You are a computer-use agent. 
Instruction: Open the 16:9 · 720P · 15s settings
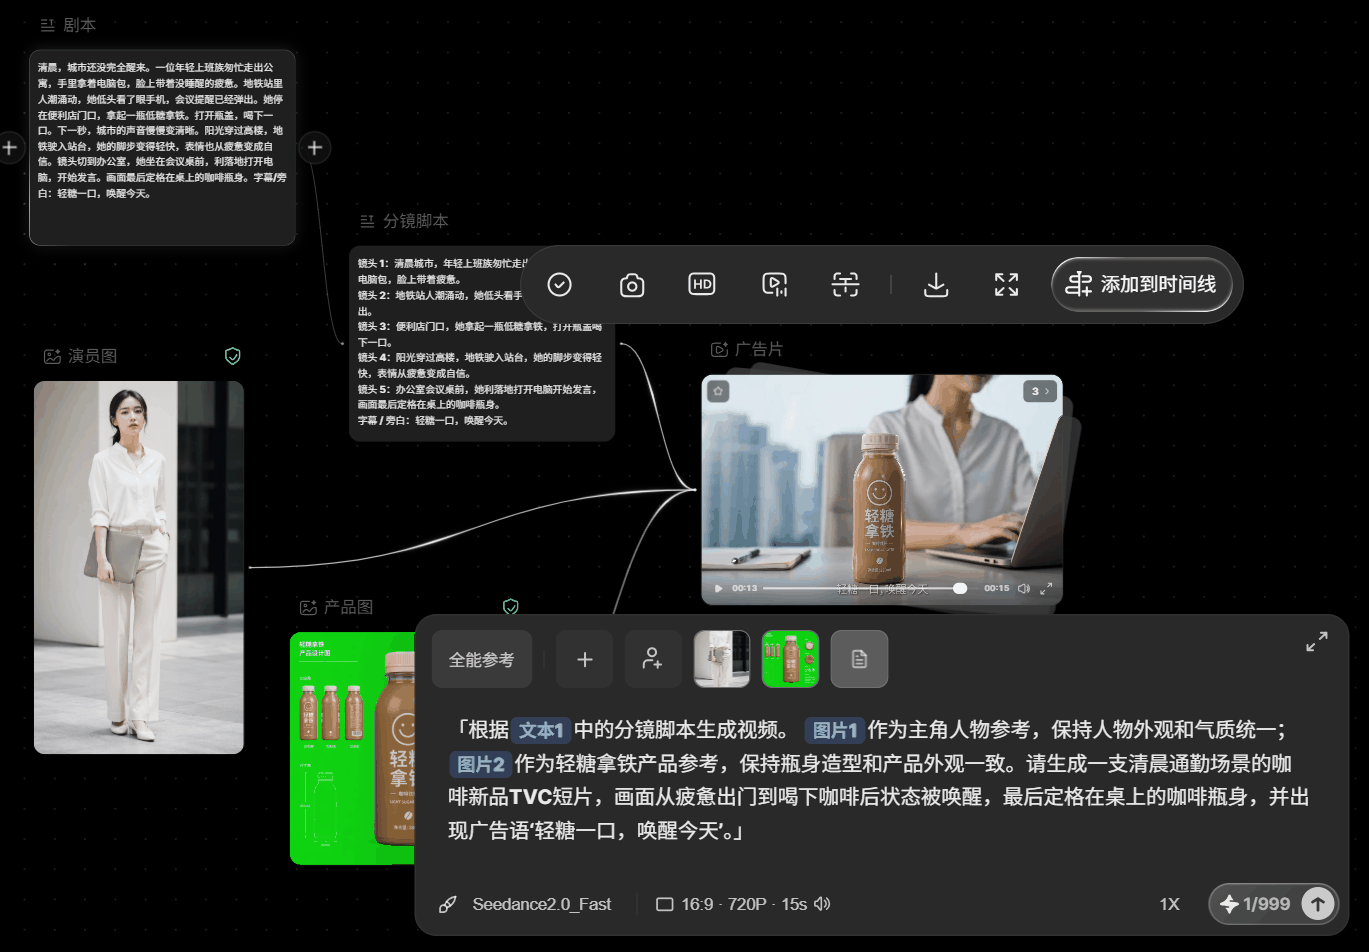pos(743,904)
